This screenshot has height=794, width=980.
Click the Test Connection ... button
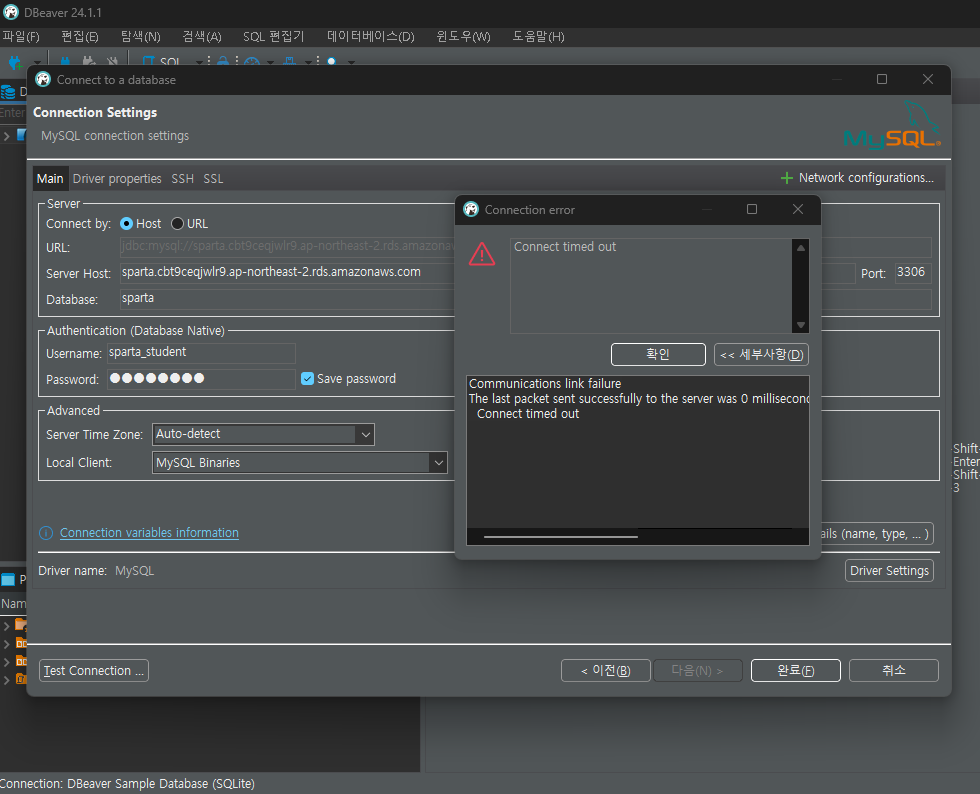[x=94, y=671]
